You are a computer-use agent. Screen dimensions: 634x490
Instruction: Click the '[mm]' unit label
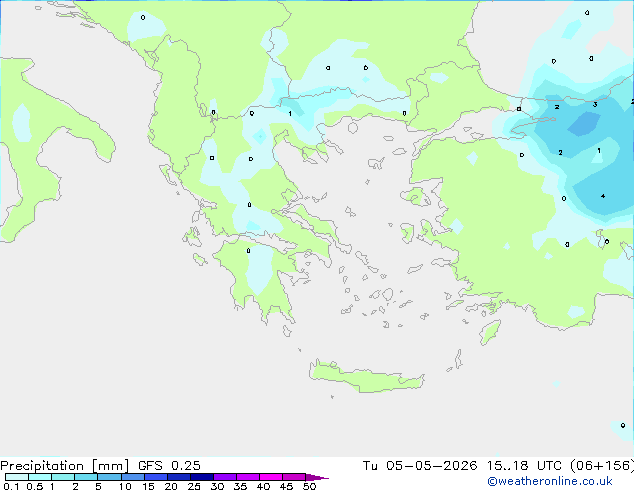111,466
